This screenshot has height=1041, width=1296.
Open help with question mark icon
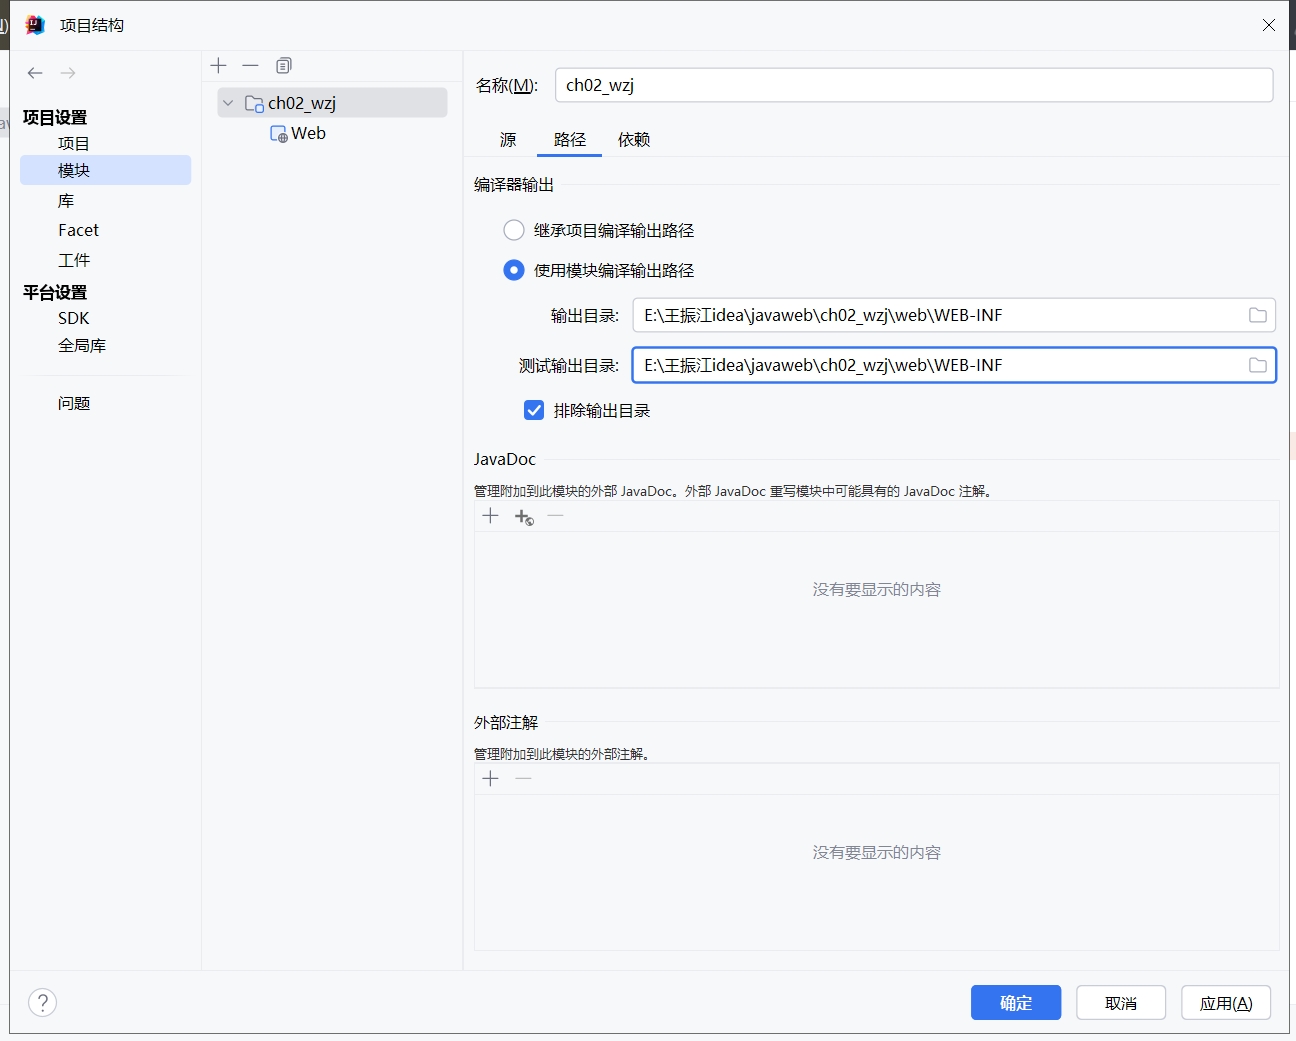(43, 1002)
